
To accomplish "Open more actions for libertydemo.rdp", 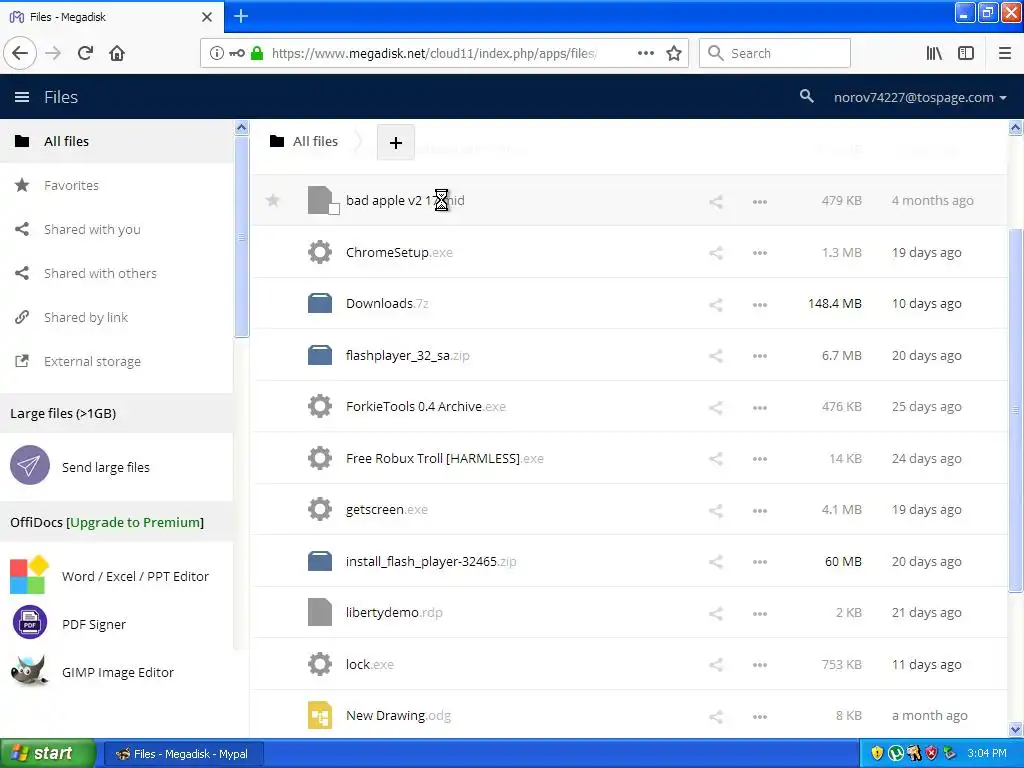I will [760, 613].
